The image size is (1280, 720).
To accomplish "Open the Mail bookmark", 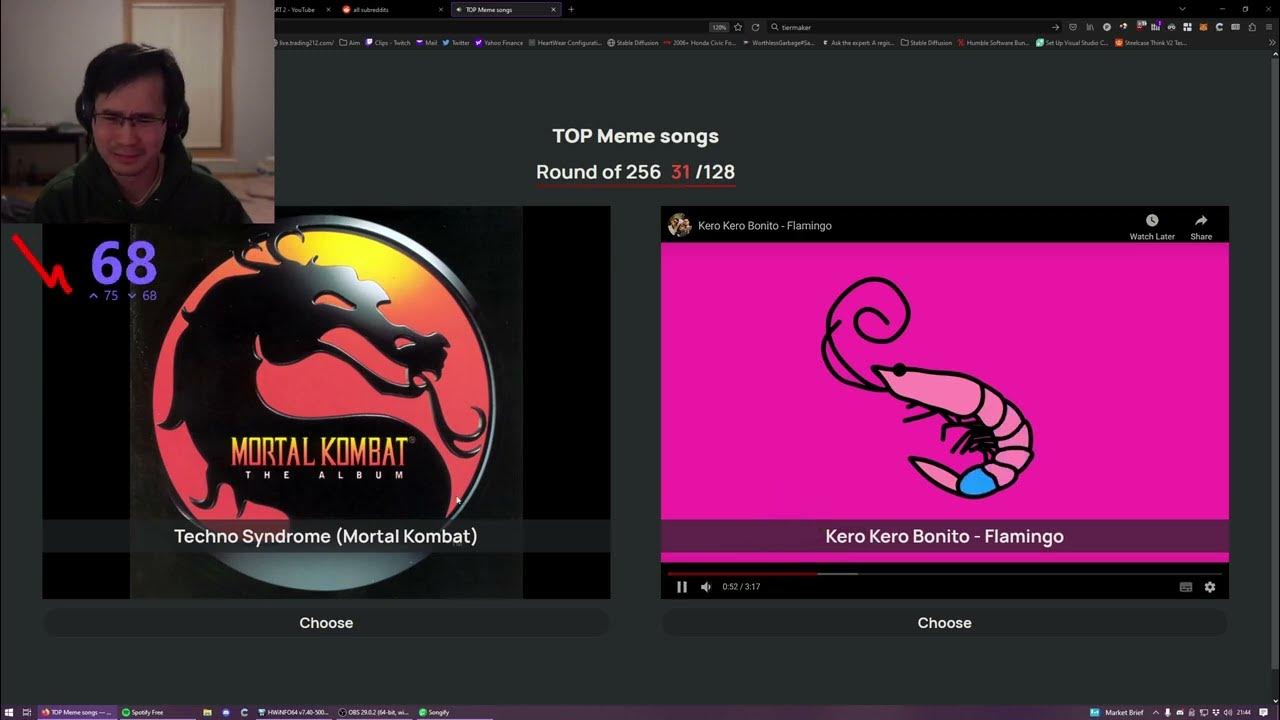I will (427, 43).
